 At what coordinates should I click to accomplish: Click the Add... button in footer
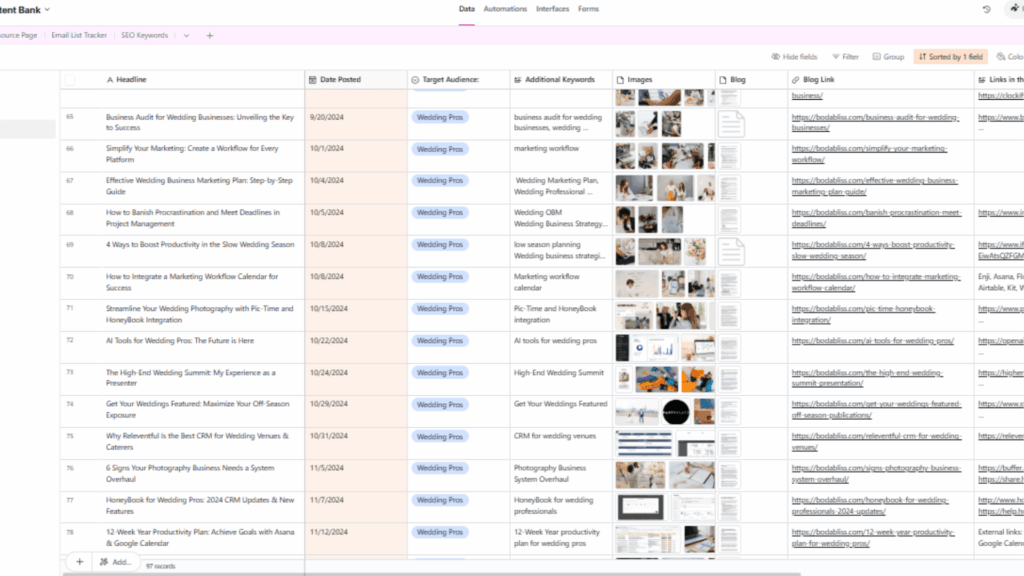click(115, 562)
